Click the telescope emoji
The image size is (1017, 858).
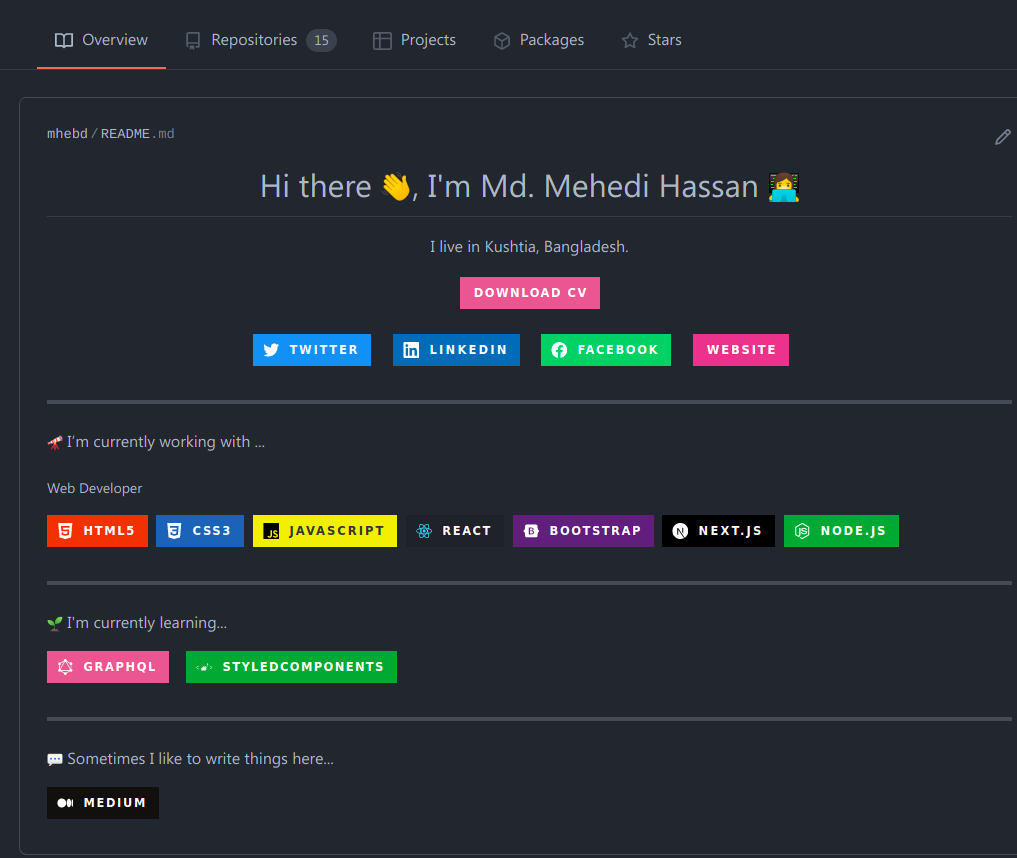click(x=55, y=443)
